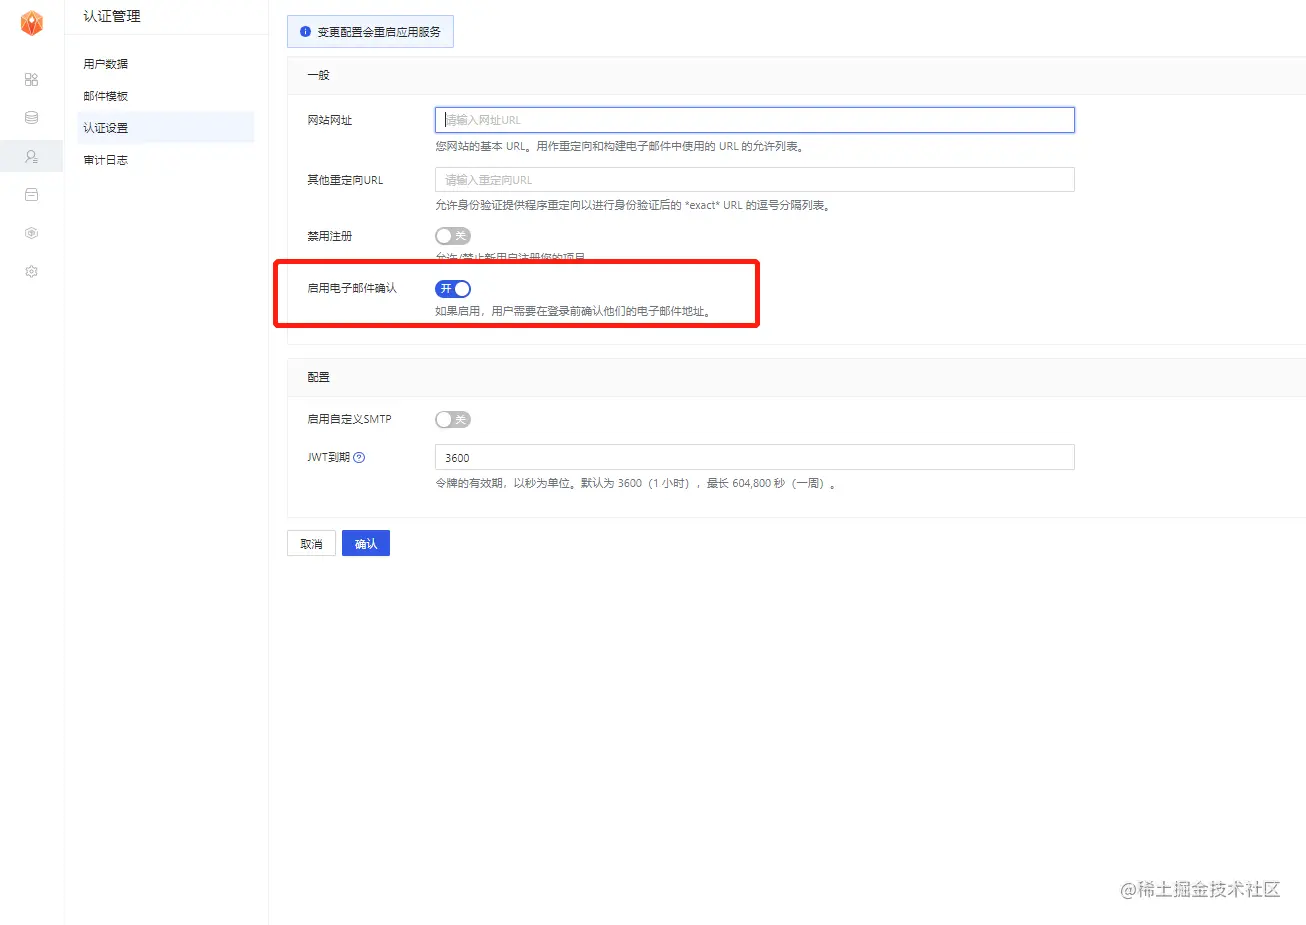Focus the 网站网址 URL input field
1306x925 pixels.
(755, 120)
